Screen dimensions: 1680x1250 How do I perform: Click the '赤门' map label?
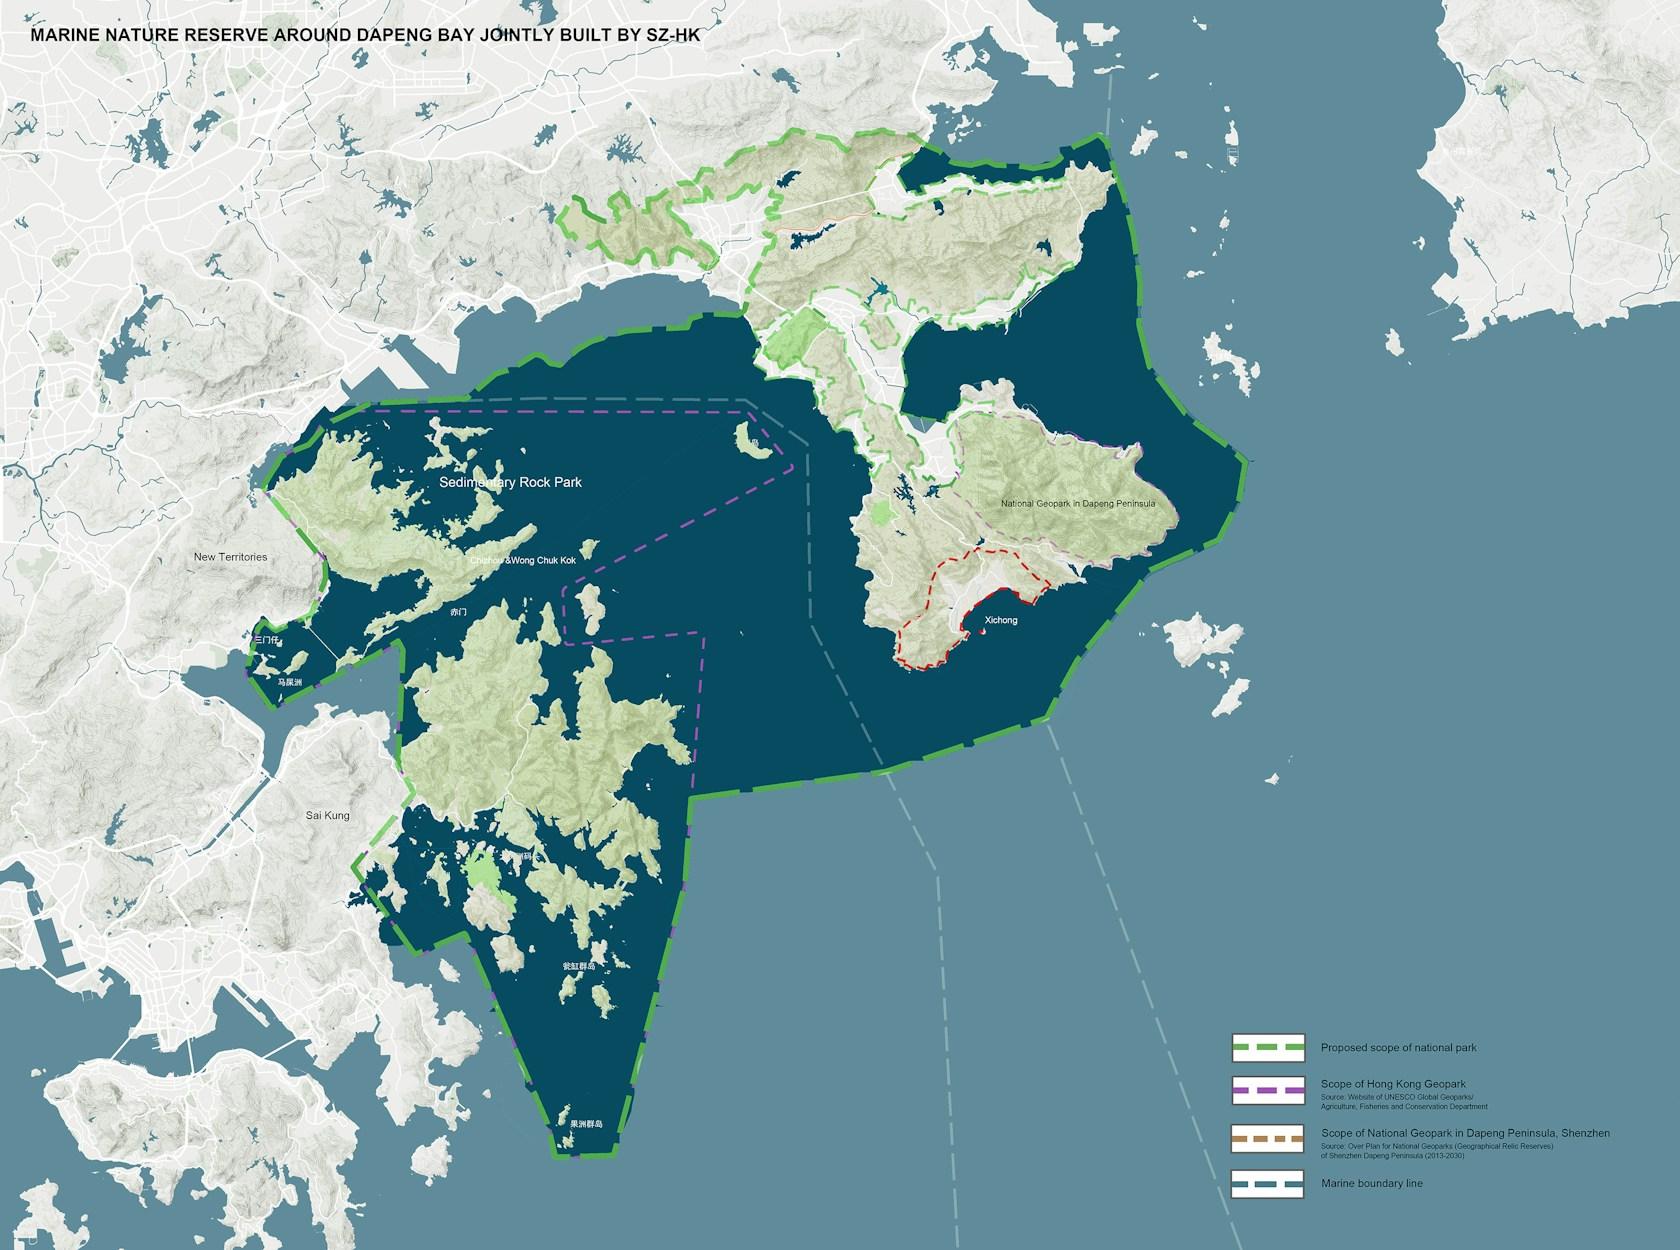pyautogui.click(x=458, y=611)
